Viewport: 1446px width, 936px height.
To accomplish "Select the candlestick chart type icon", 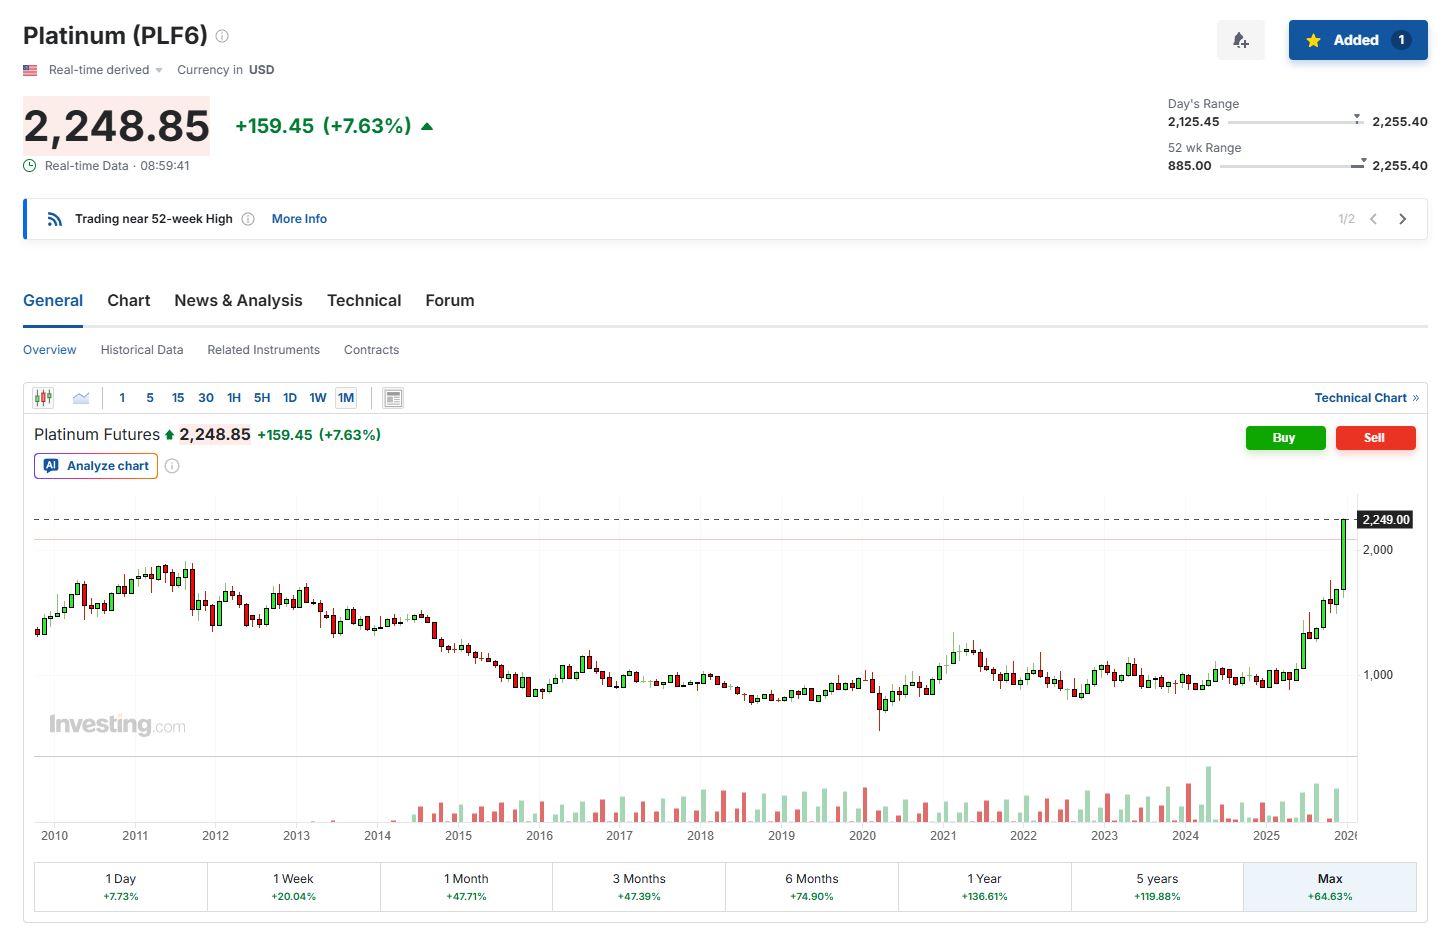I will pos(43,398).
